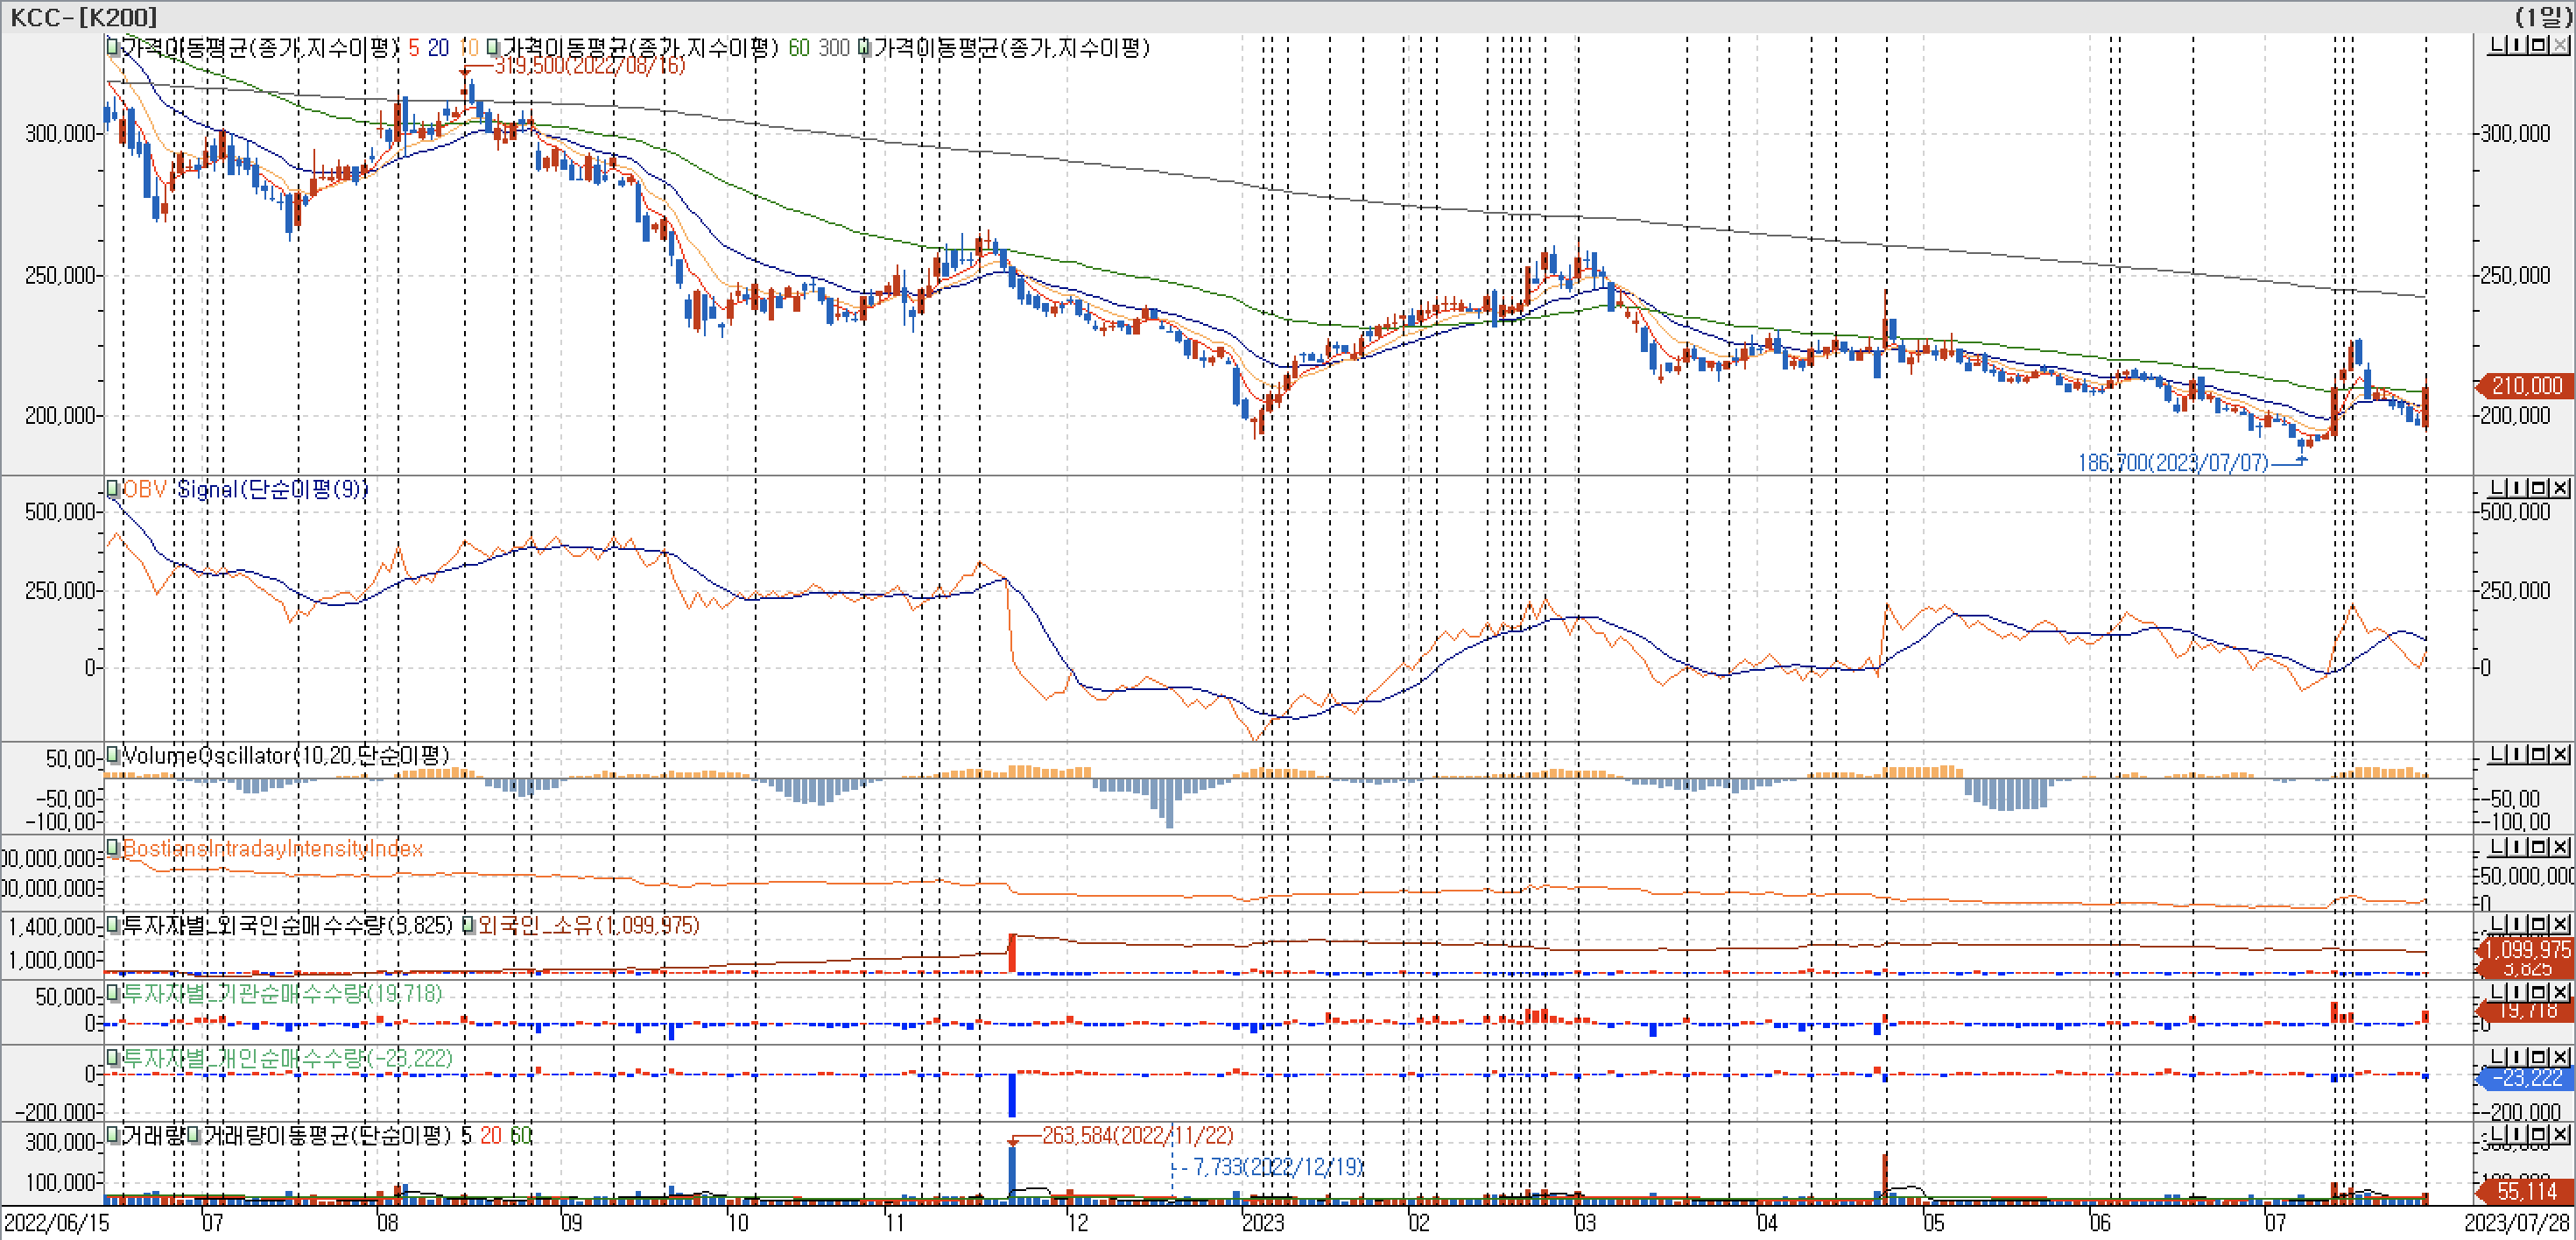The height and width of the screenshot is (1240, 2576).
Task: Click the 210,000 current price tag
Action: pos(2526,385)
